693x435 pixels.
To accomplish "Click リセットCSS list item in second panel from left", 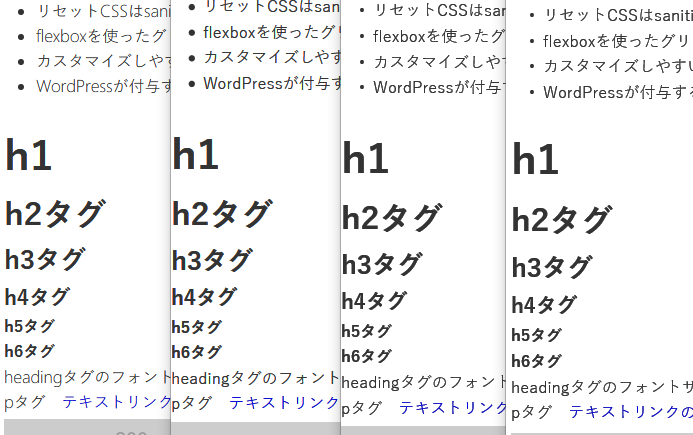I will [272, 7].
